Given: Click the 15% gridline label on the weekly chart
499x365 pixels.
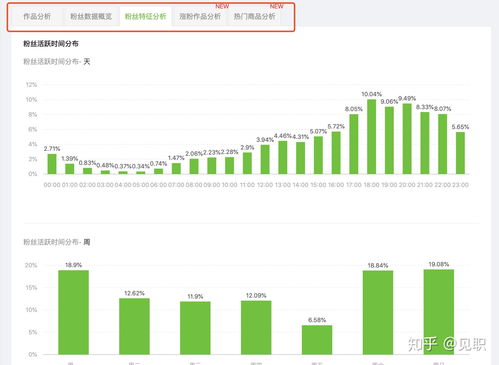Looking at the screenshot, I should 31,287.
